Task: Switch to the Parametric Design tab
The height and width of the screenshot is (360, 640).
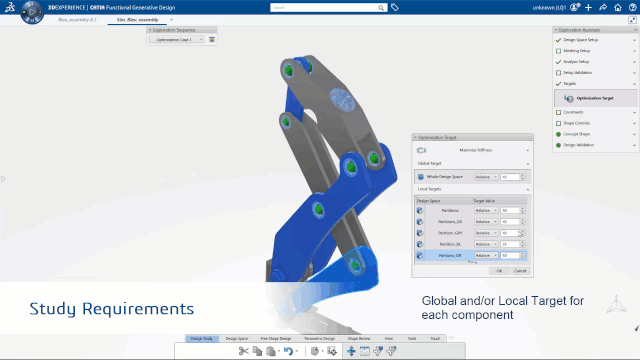Action: pos(320,338)
